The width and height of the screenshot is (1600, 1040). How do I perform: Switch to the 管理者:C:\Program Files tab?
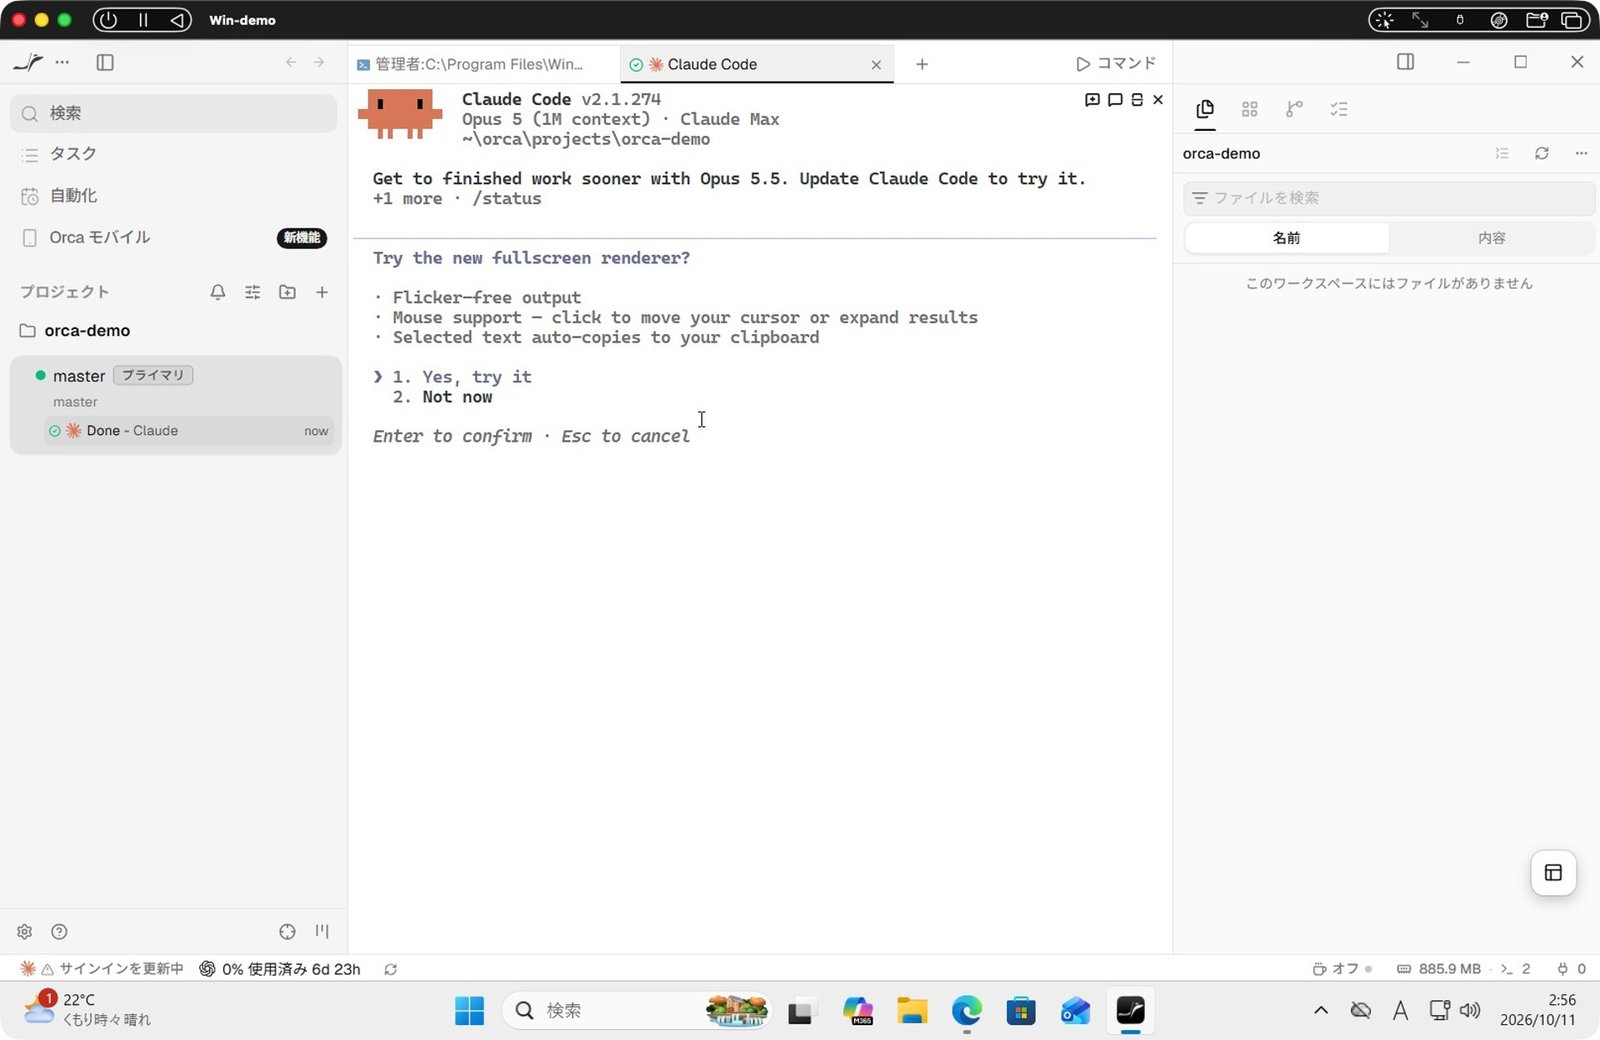click(484, 64)
